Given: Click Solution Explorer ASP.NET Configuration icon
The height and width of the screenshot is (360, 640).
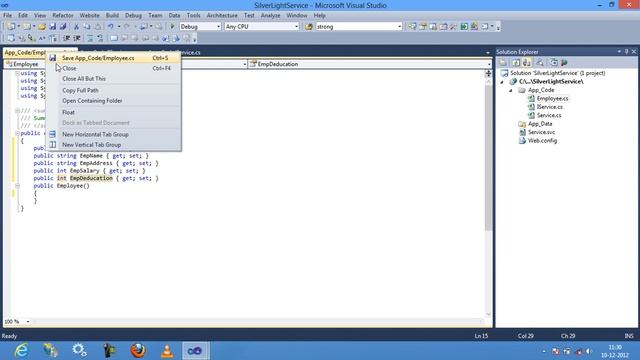Looking at the screenshot, I should (x=564, y=62).
